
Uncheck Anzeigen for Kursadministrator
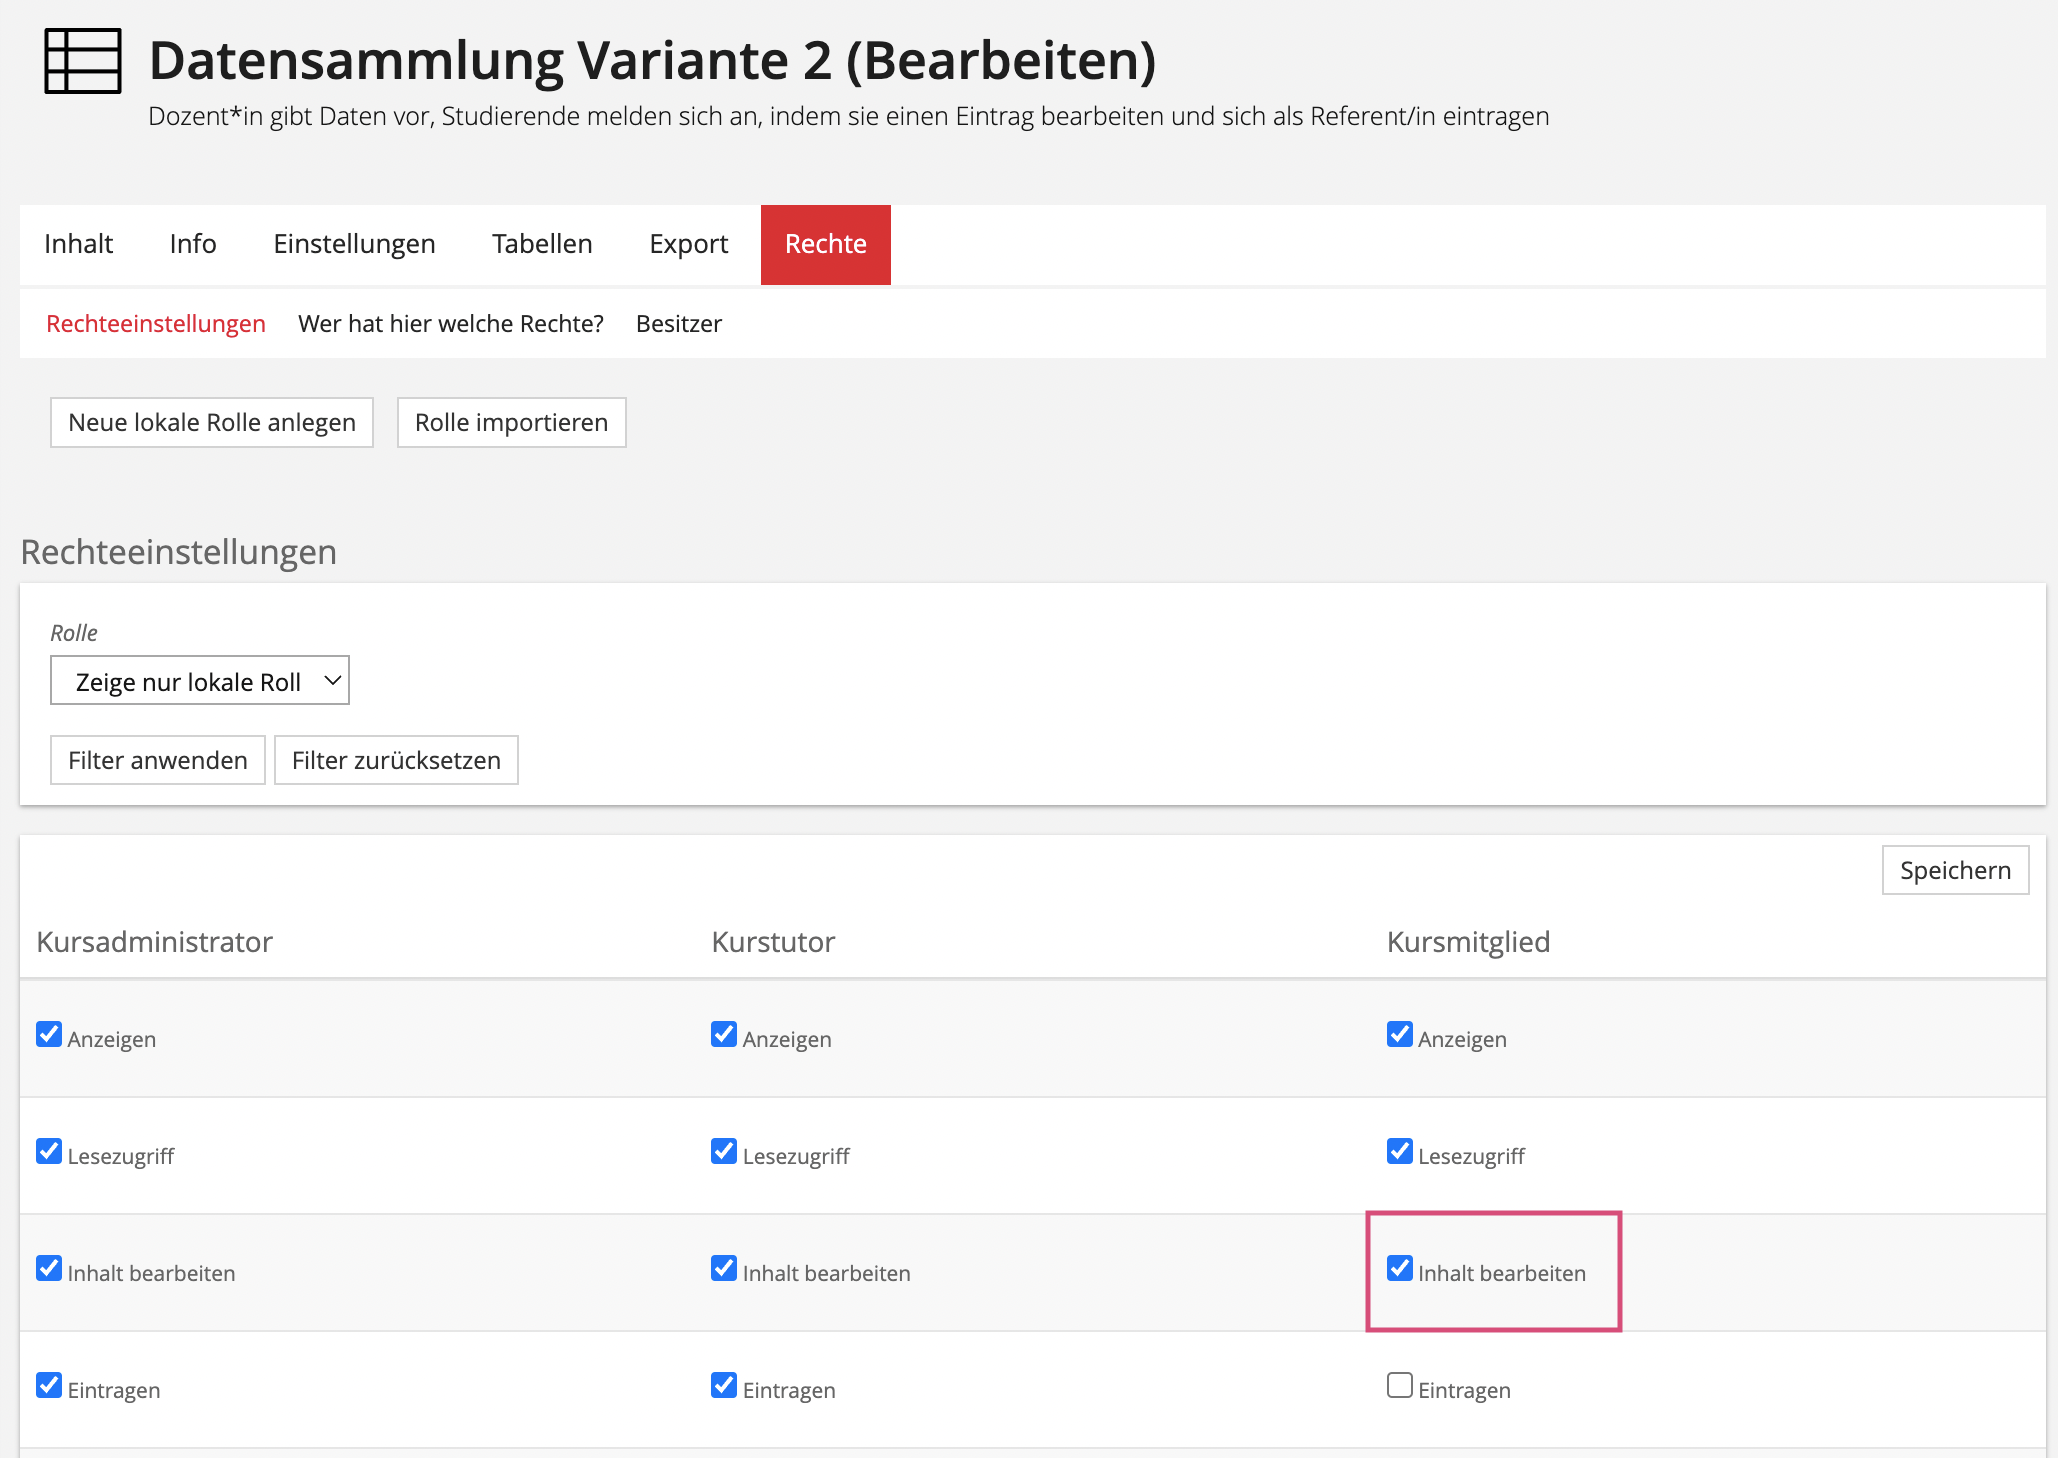[x=49, y=1034]
